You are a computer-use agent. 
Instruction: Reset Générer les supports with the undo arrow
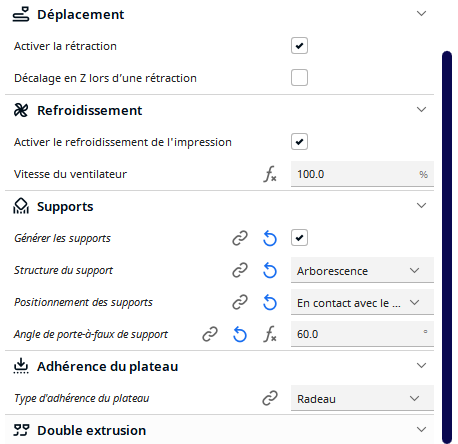coord(270,238)
